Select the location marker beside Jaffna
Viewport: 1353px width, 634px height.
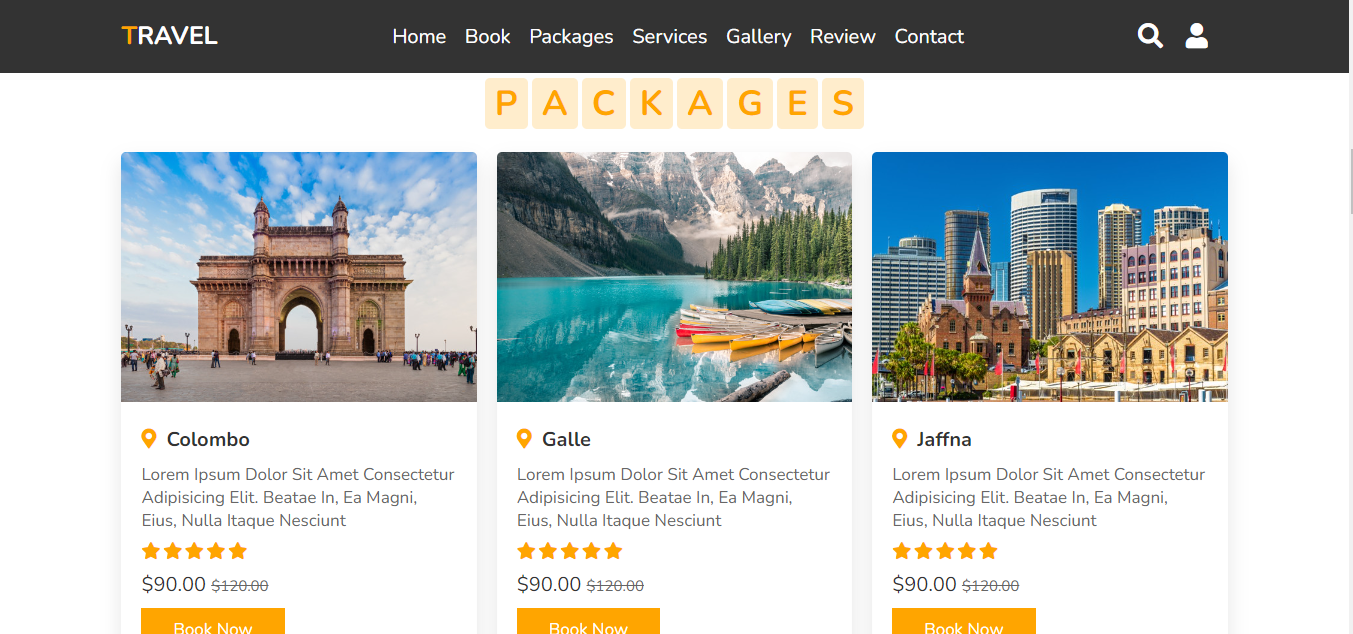pyautogui.click(x=899, y=438)
